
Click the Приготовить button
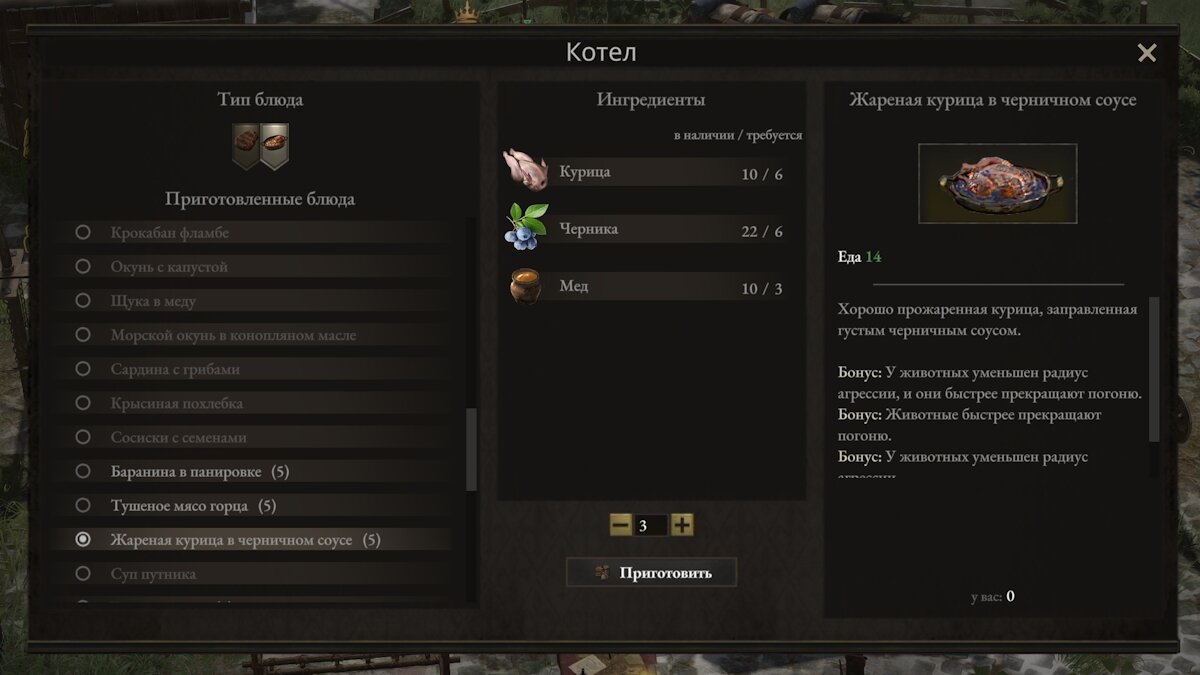coord(651,572)
